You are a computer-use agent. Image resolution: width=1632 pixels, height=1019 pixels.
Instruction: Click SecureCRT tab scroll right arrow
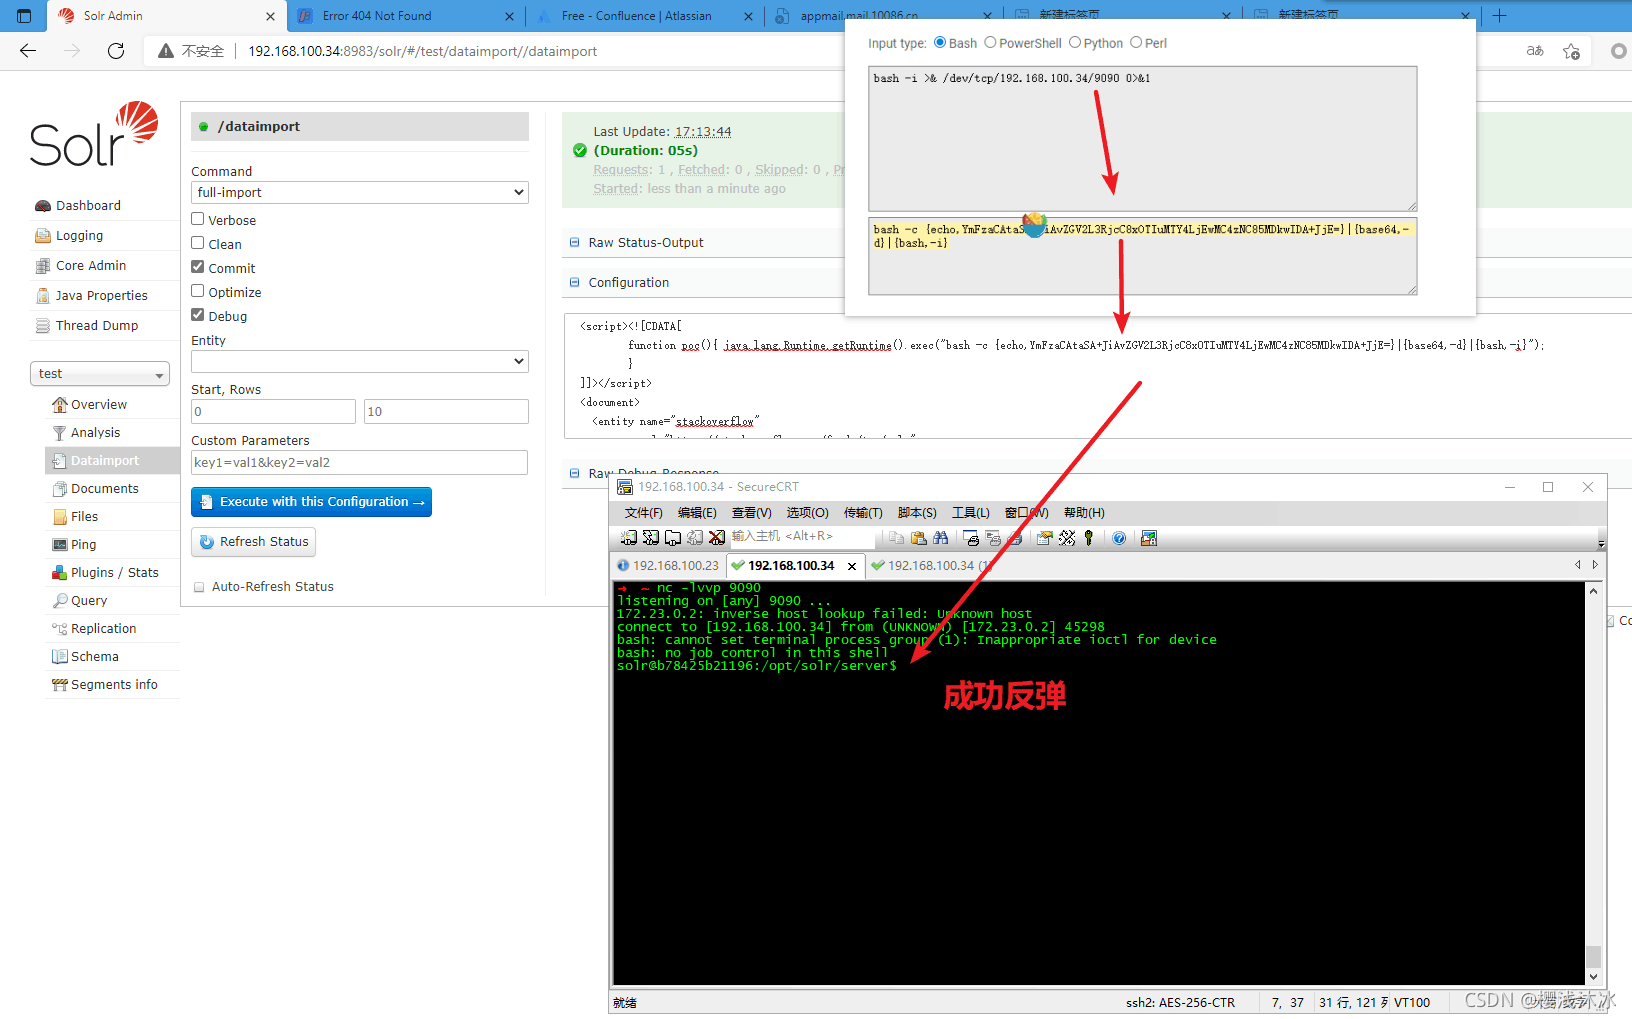(x=1595, y=565)
